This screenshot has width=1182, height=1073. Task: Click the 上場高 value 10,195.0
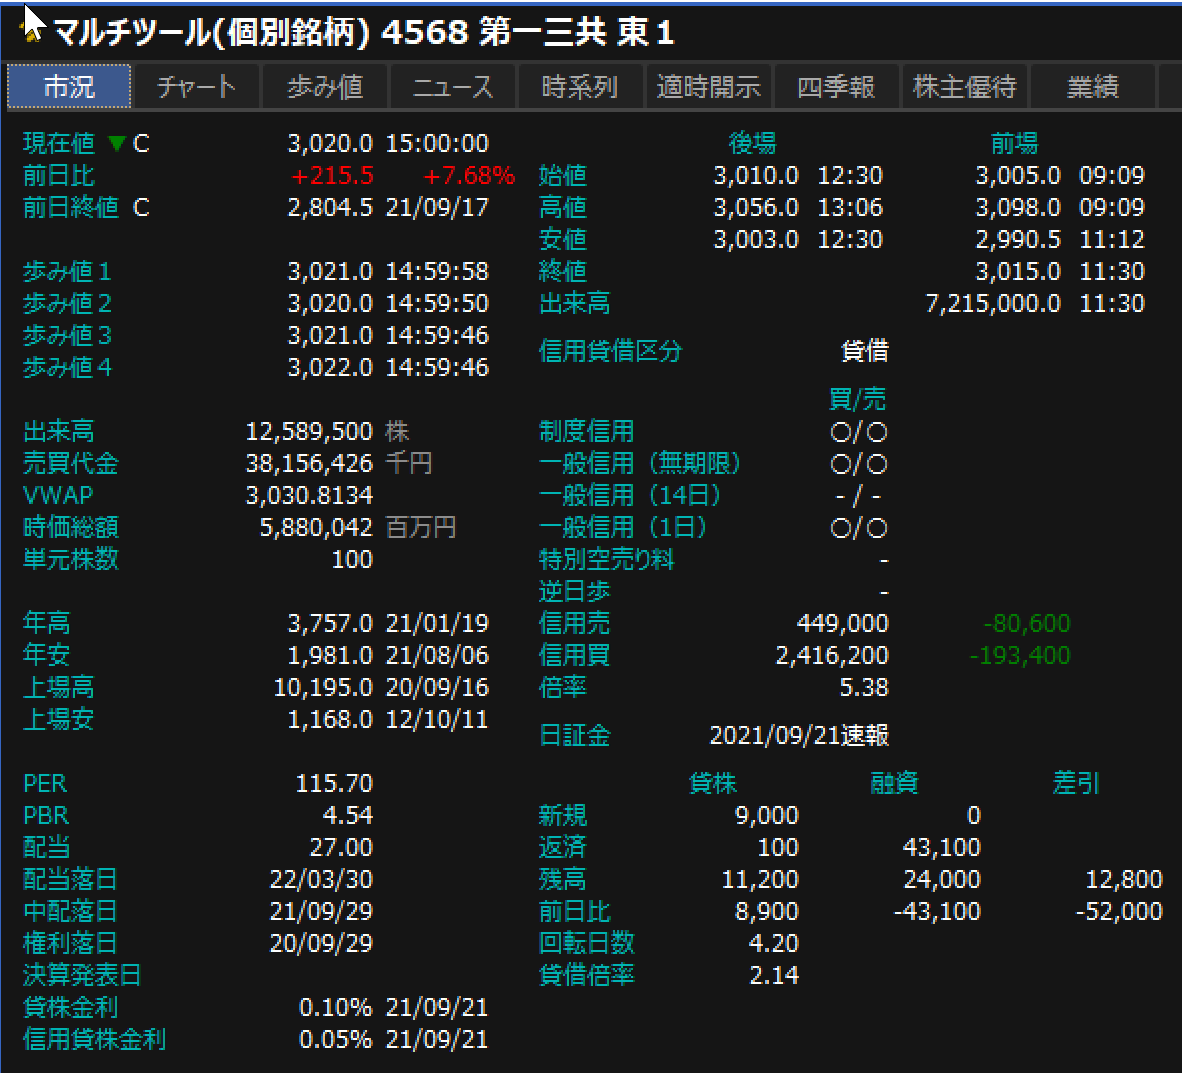click(x=323, y=688)
